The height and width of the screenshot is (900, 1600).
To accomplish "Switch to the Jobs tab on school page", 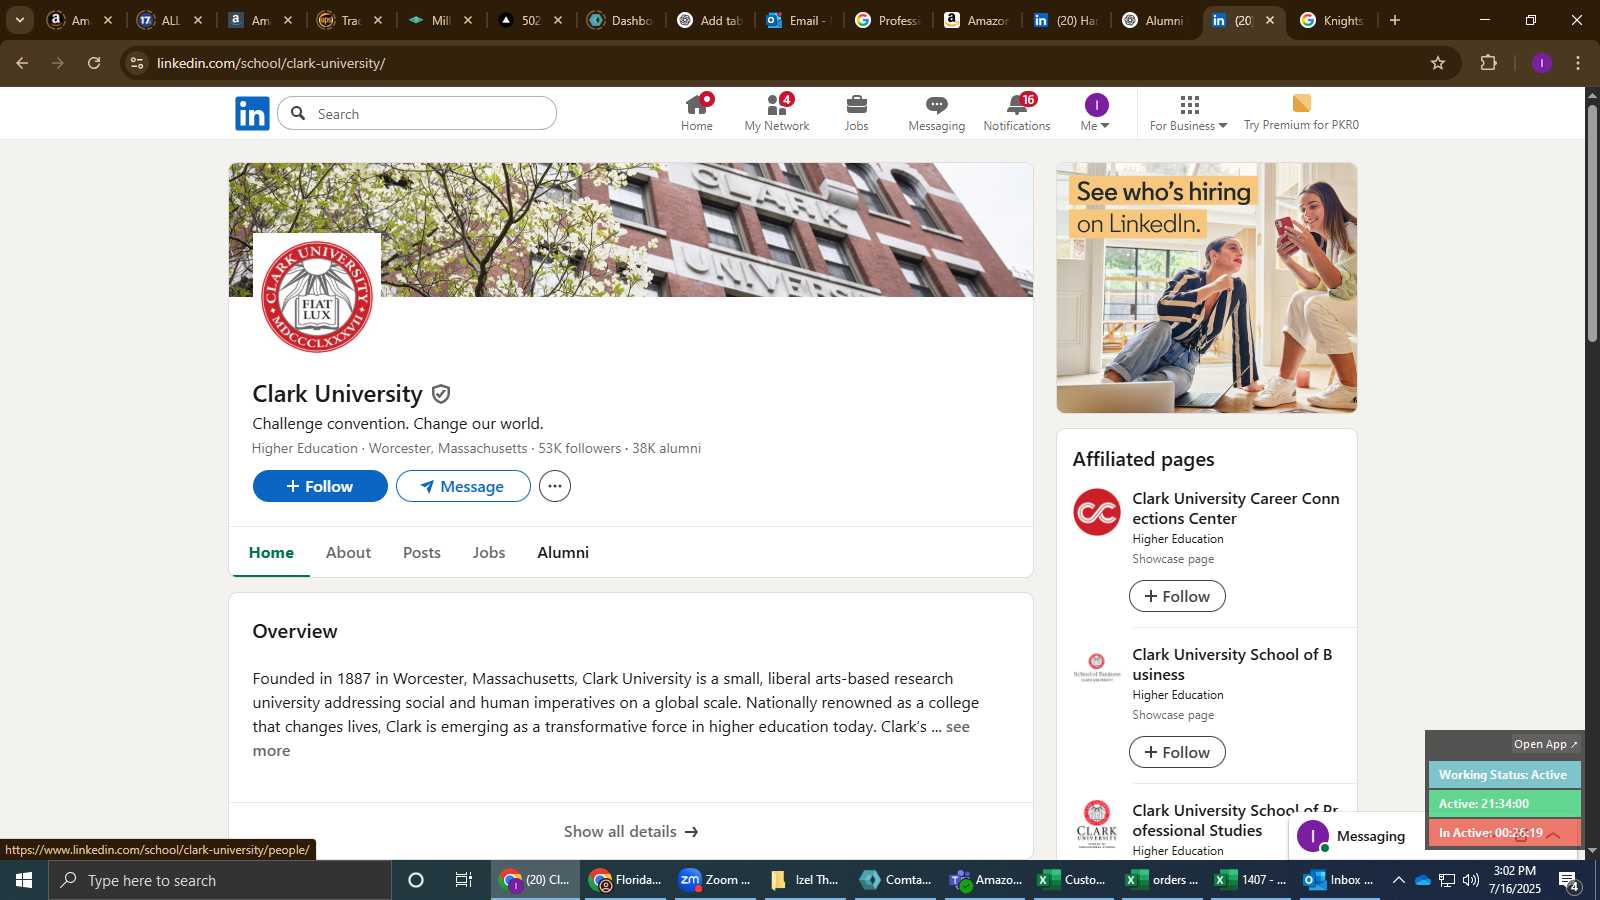I will point(489,552).
